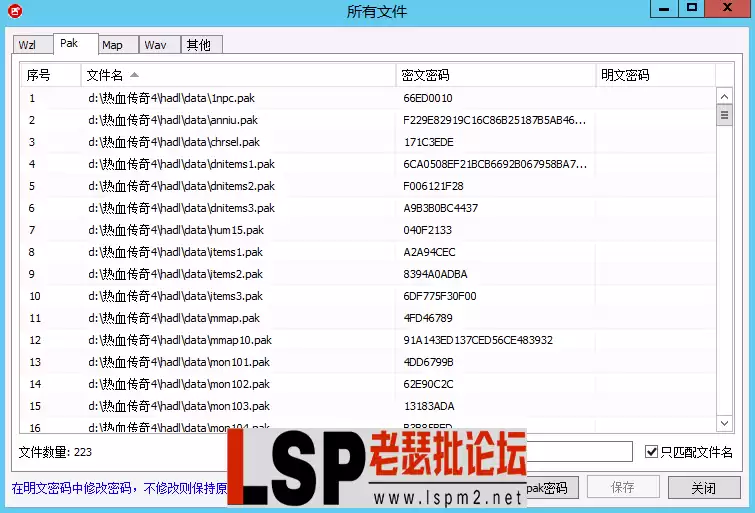Click the 保存 button
This screenshot has height=513, width=755.
623,487
